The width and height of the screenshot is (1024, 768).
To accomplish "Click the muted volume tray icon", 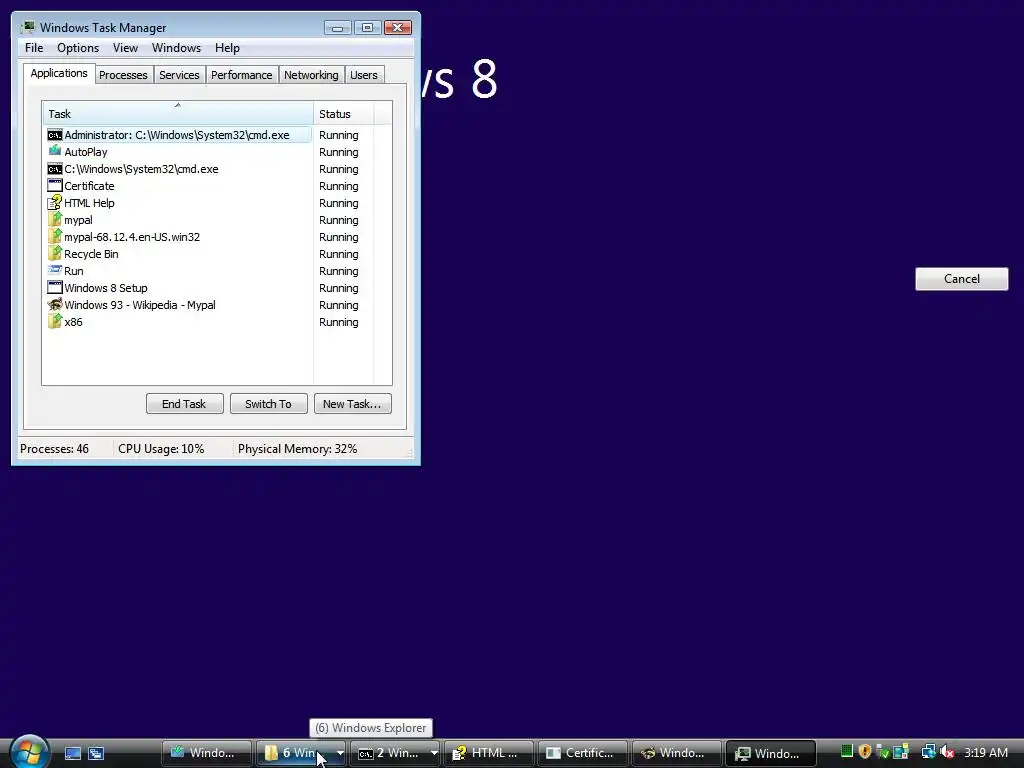I will click(x=947, y=752).
